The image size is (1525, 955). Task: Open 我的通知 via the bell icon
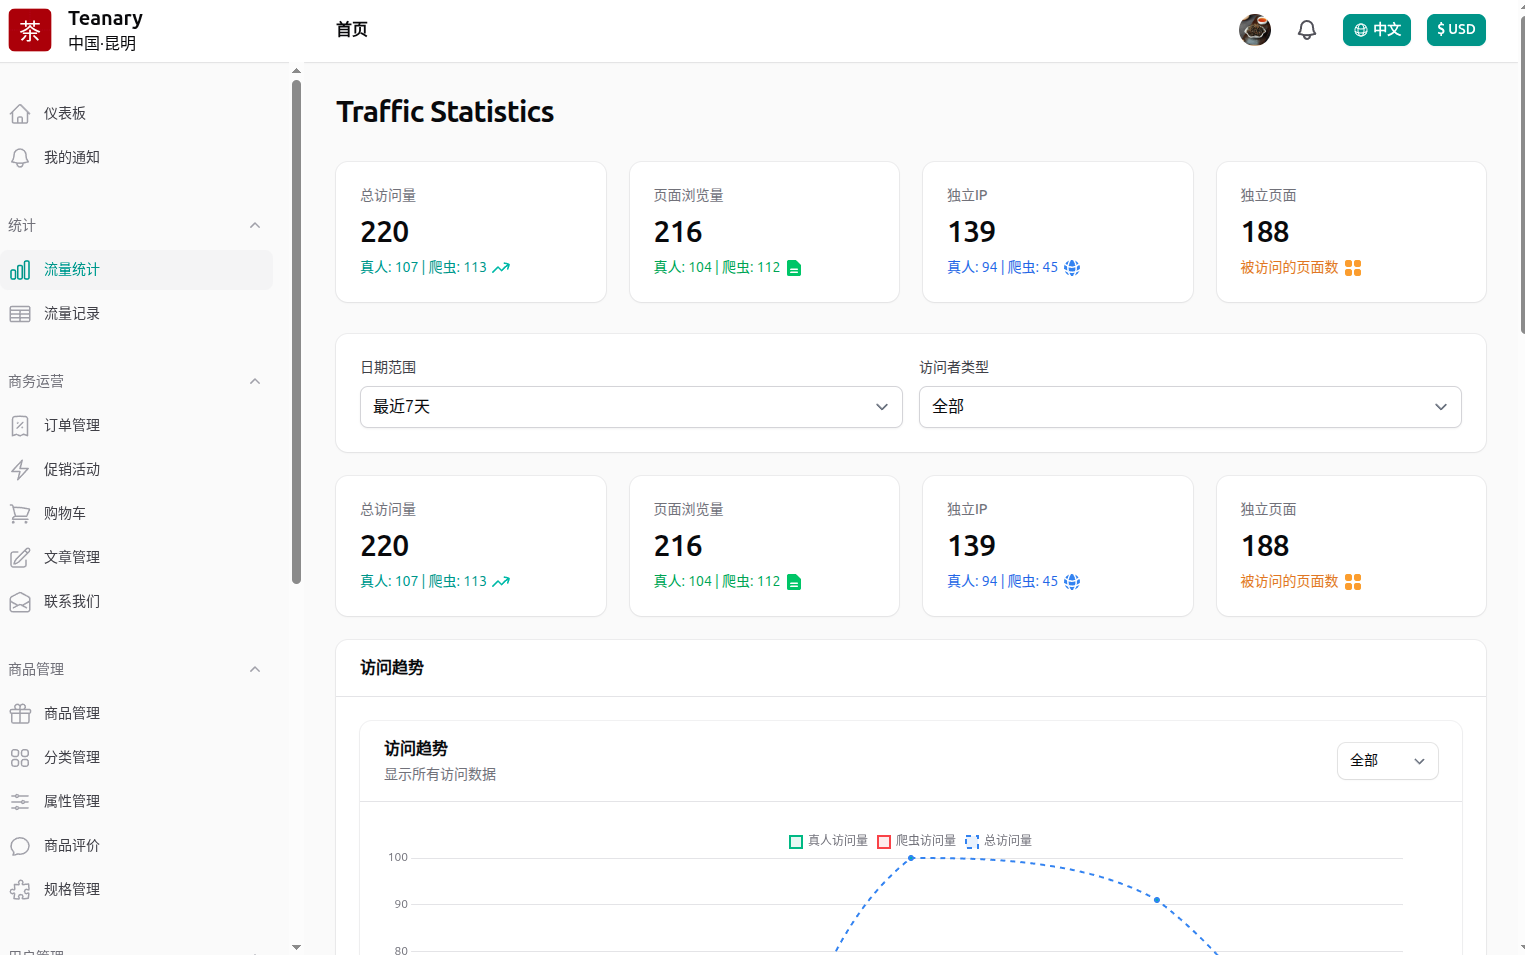pyautogui.click(x=20, y=157)
